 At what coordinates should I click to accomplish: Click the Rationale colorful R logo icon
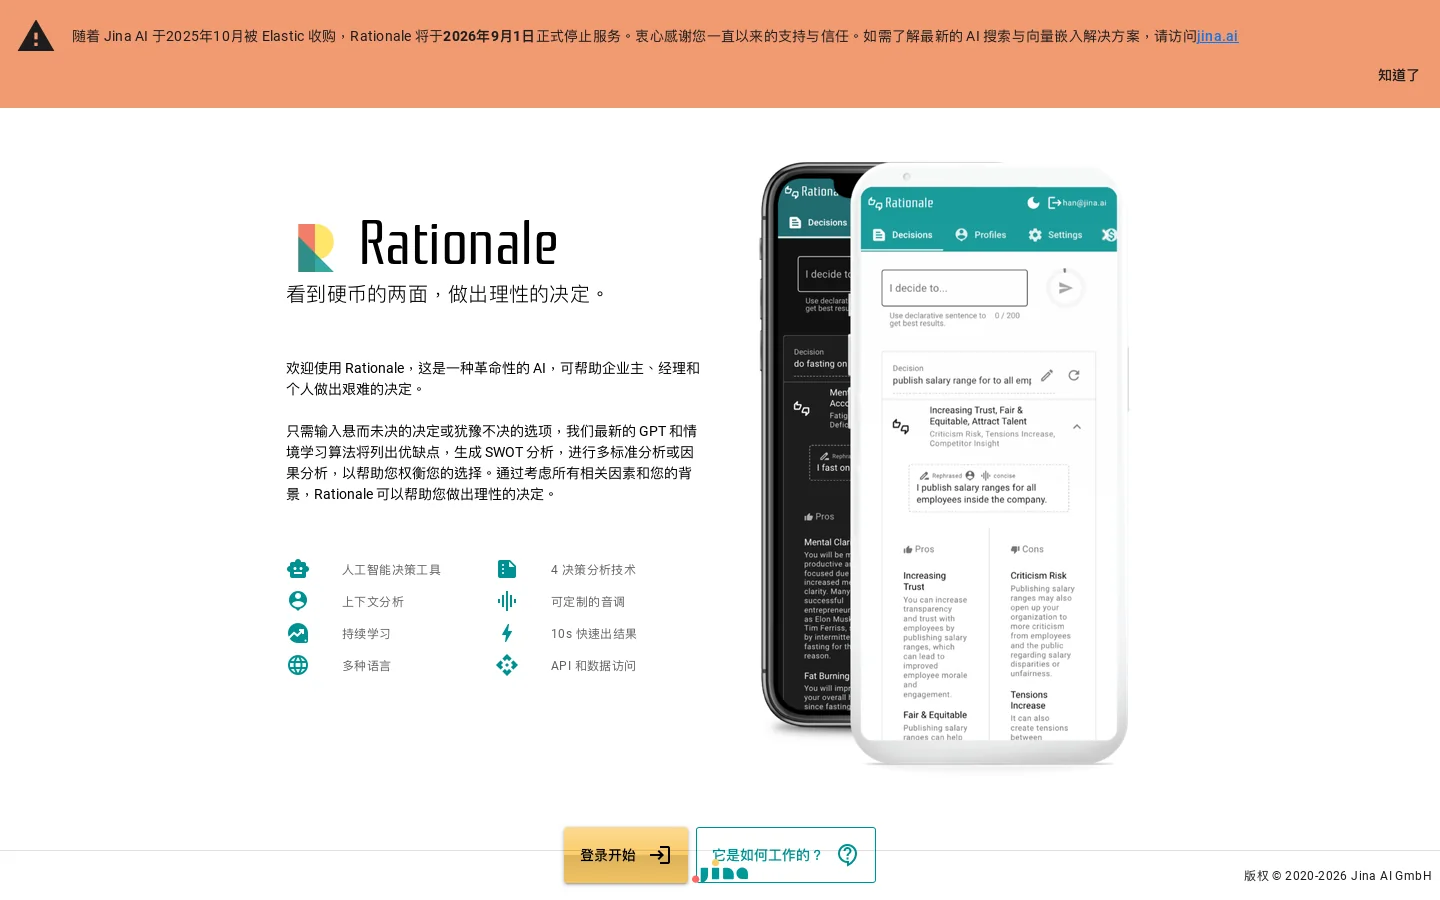[316, 248]
